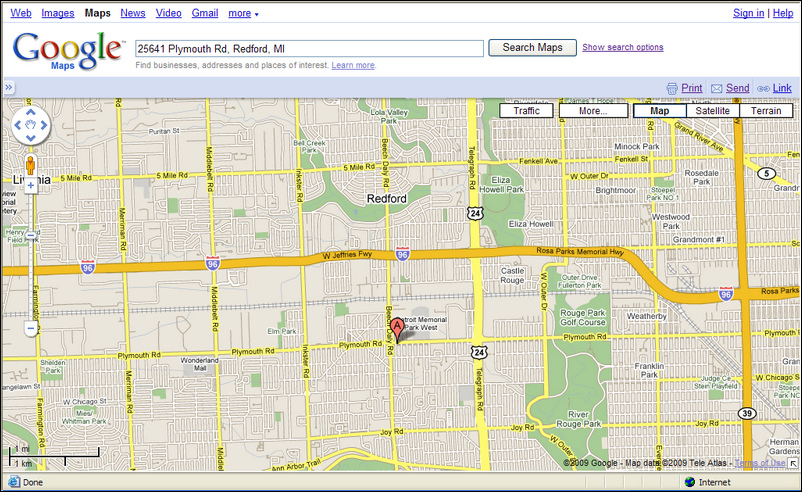Pan the map down with arrow
802x492 pixels.
(x=31, y=141)
